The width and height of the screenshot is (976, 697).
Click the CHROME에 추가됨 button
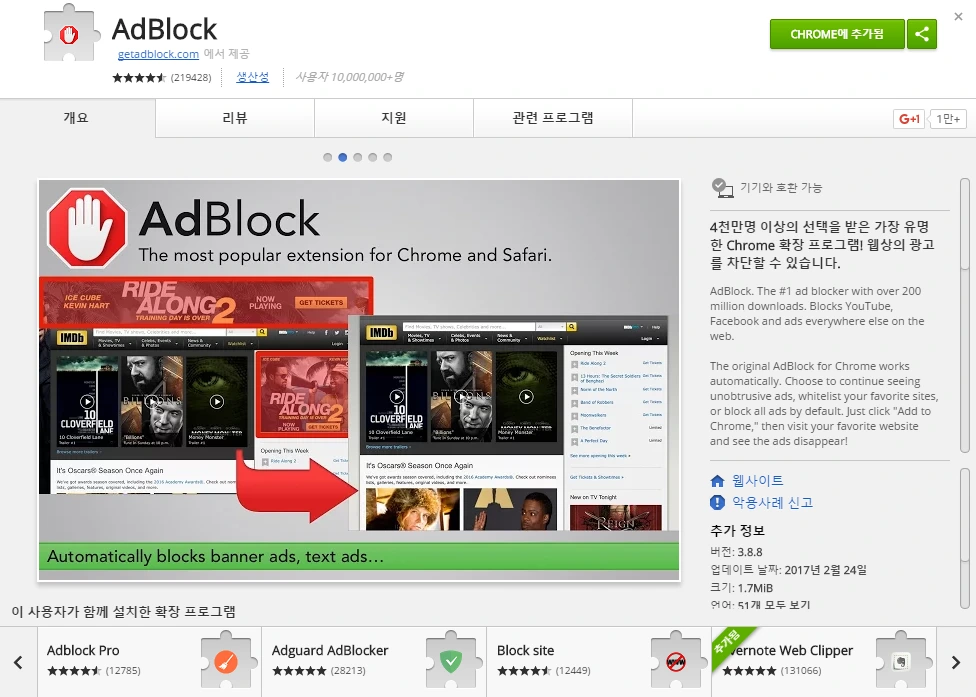tap(837, 34)
